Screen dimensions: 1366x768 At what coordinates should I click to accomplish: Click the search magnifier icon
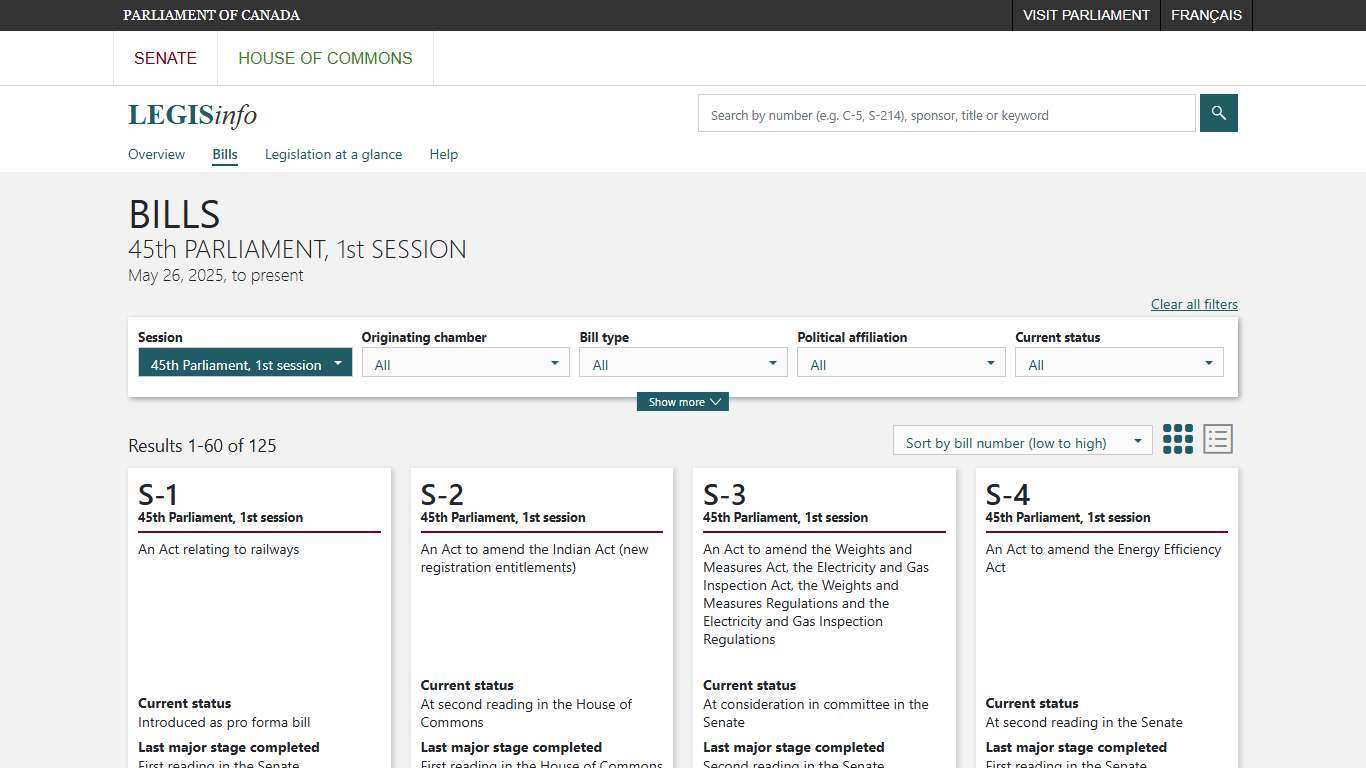click(1218, 113)
